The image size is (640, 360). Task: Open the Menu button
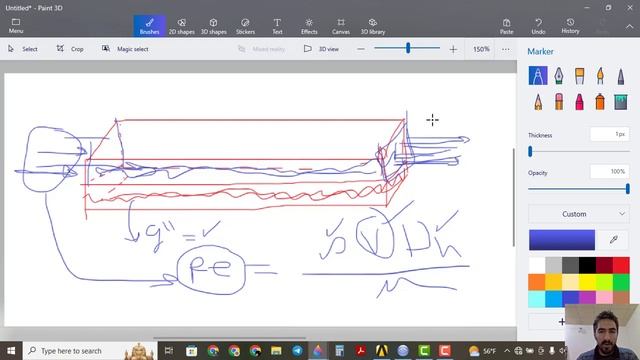16,26
